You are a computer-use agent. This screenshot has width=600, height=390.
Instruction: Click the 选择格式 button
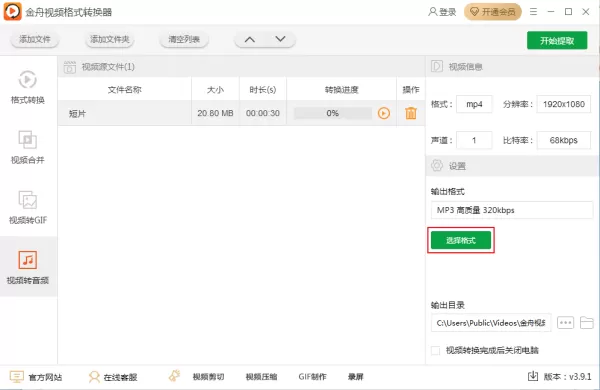pos(461,240)
